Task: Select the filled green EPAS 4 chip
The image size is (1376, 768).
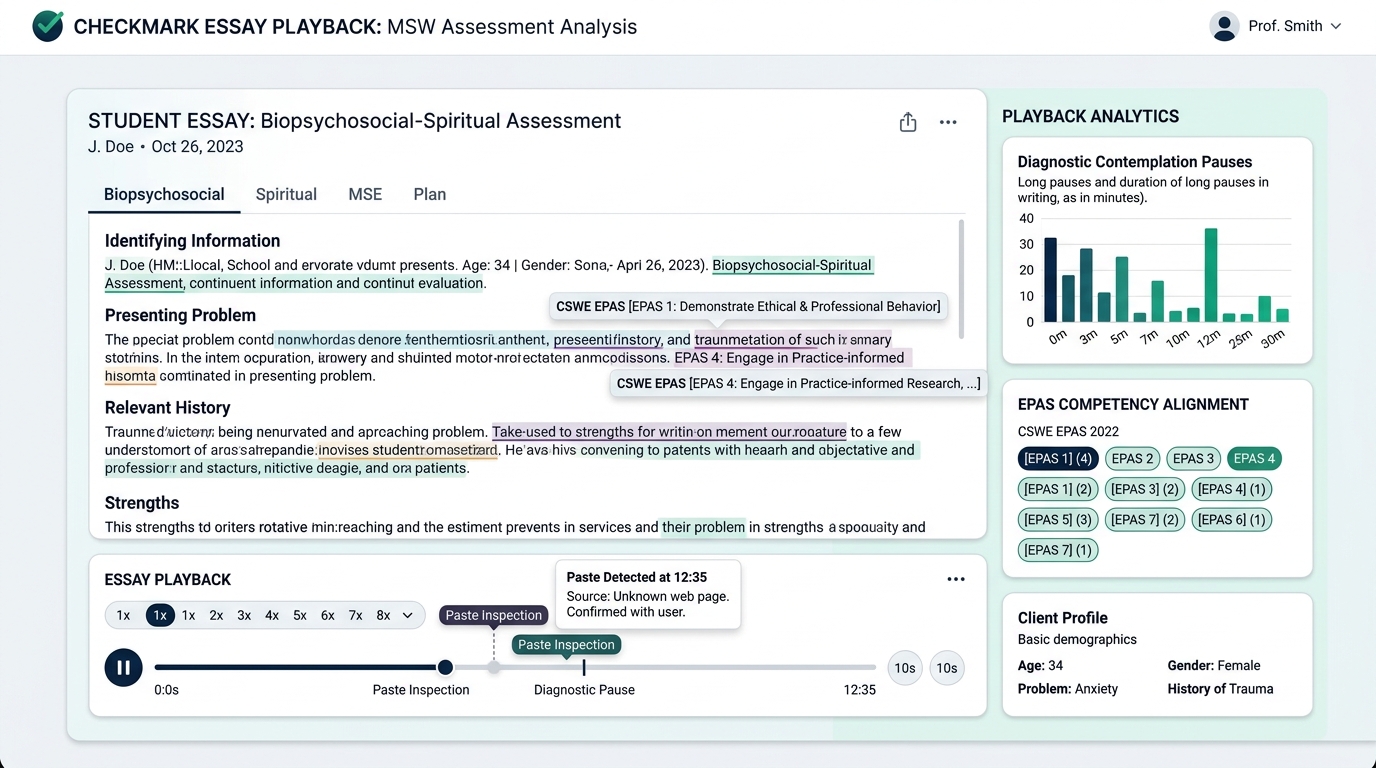Action: click(1255, 459)
